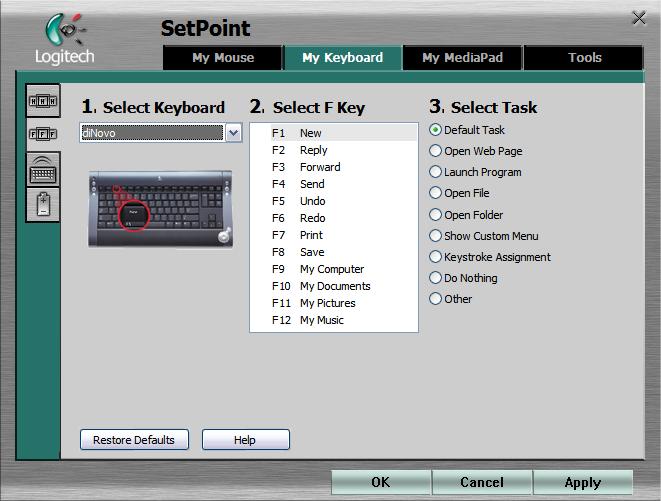Open the battery status sidebar icon
Viewport: 661px width, 501px height.
[43, 205]
